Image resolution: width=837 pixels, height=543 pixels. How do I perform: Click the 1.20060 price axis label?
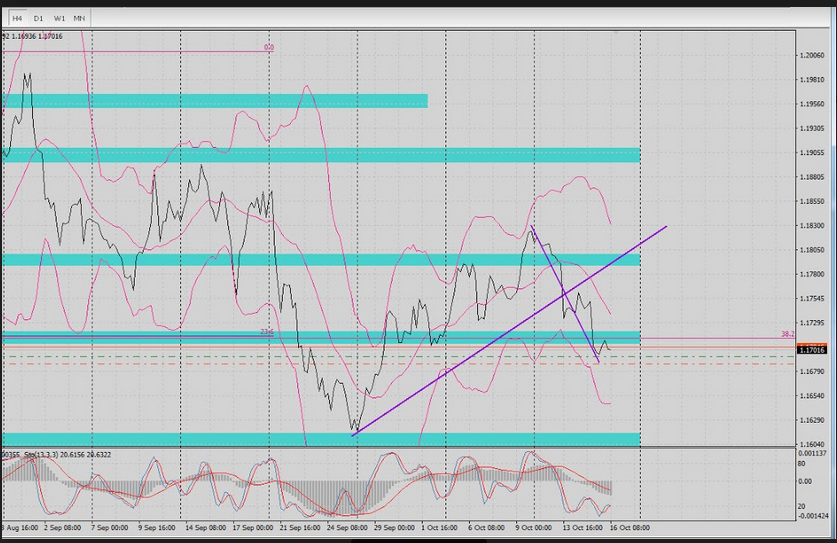click(811, 56)
